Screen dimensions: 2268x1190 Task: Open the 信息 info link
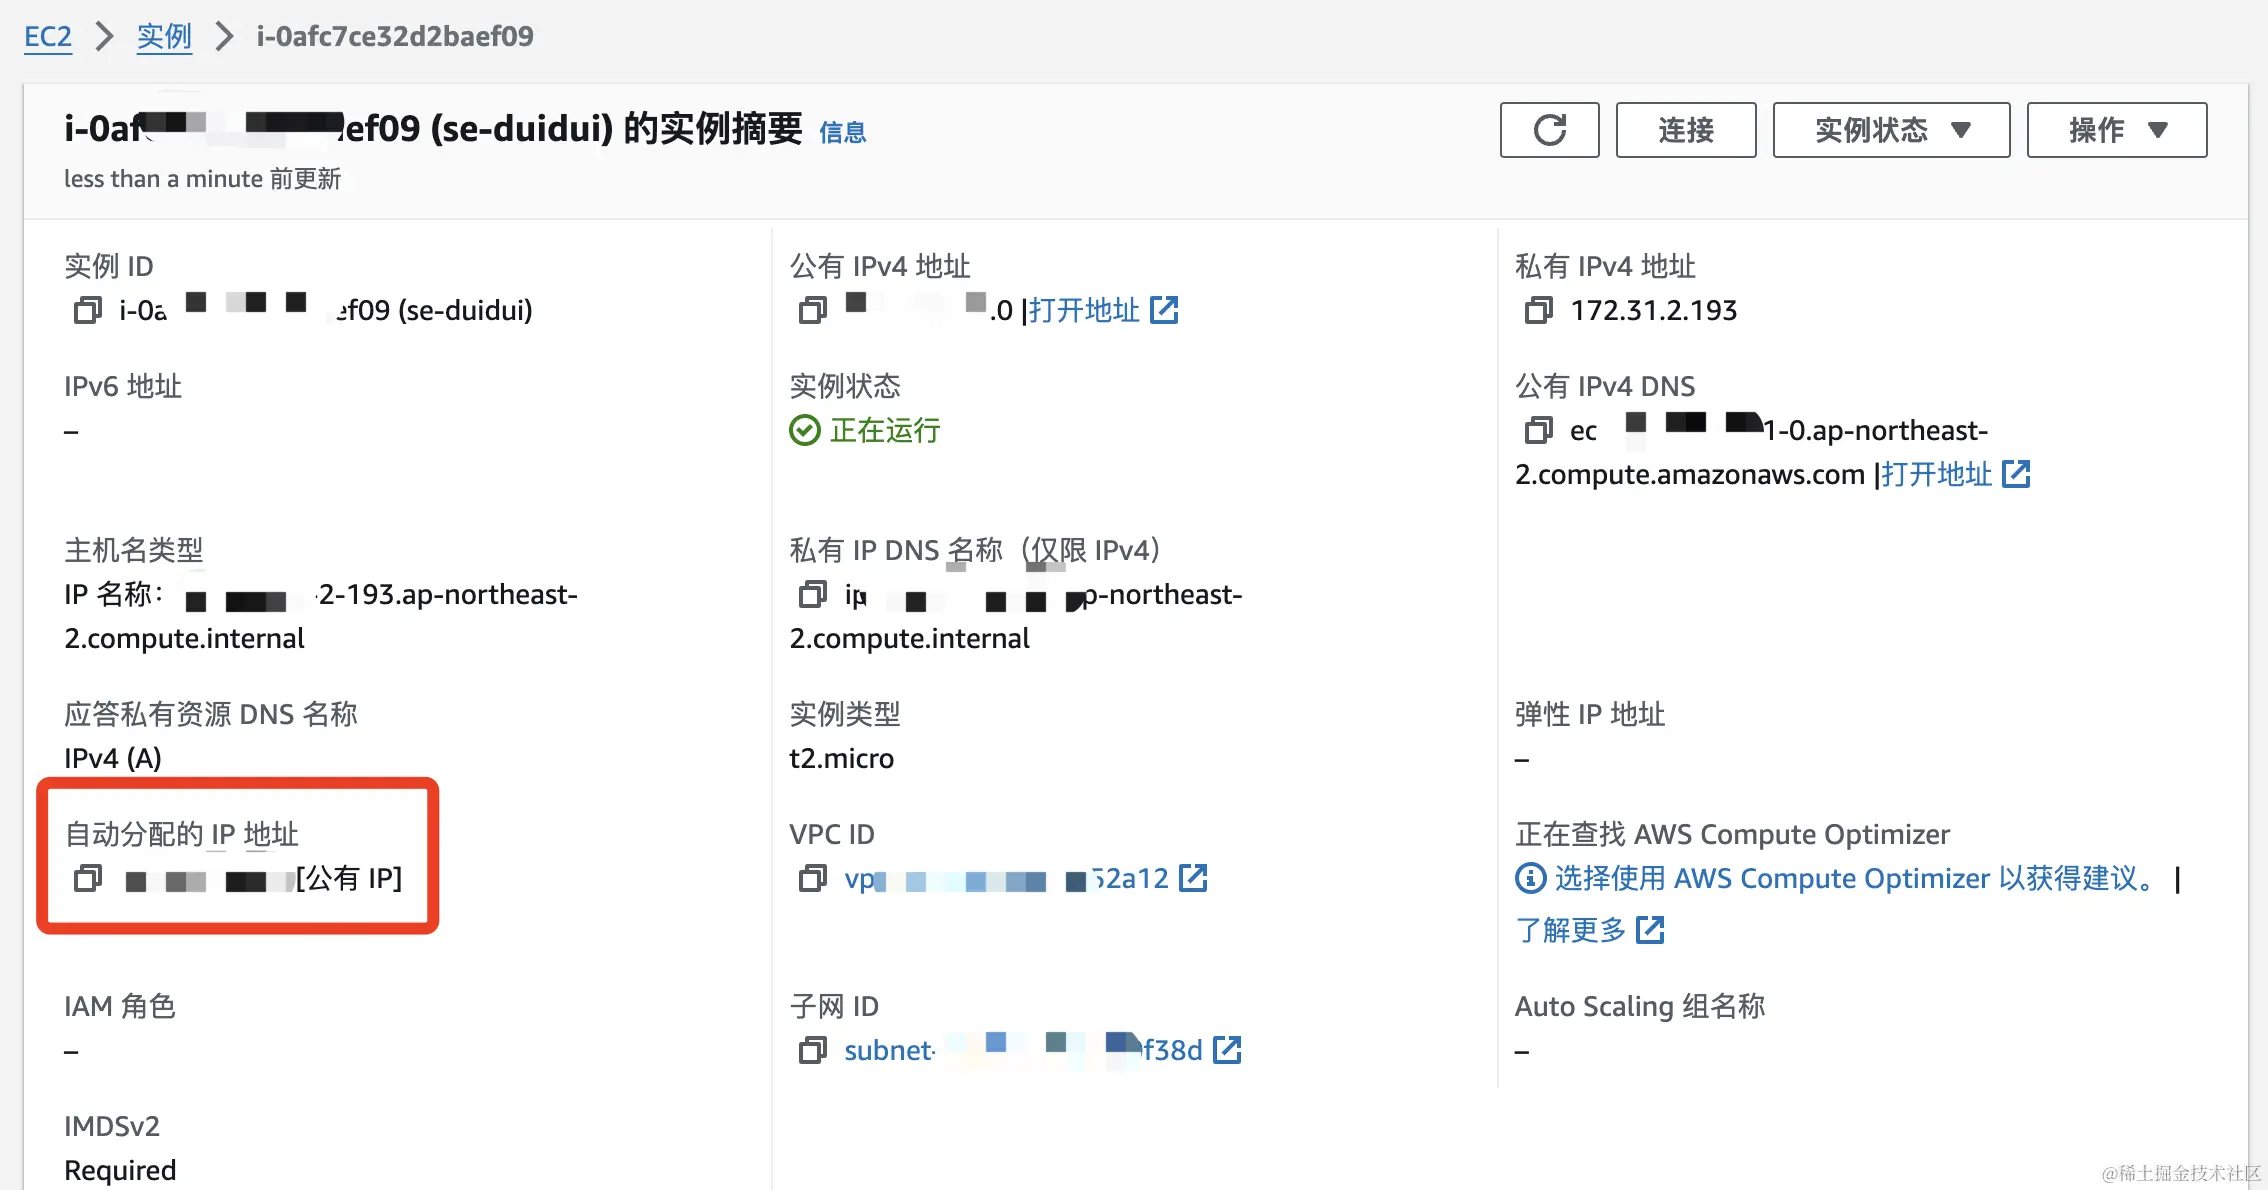point(842,132)
